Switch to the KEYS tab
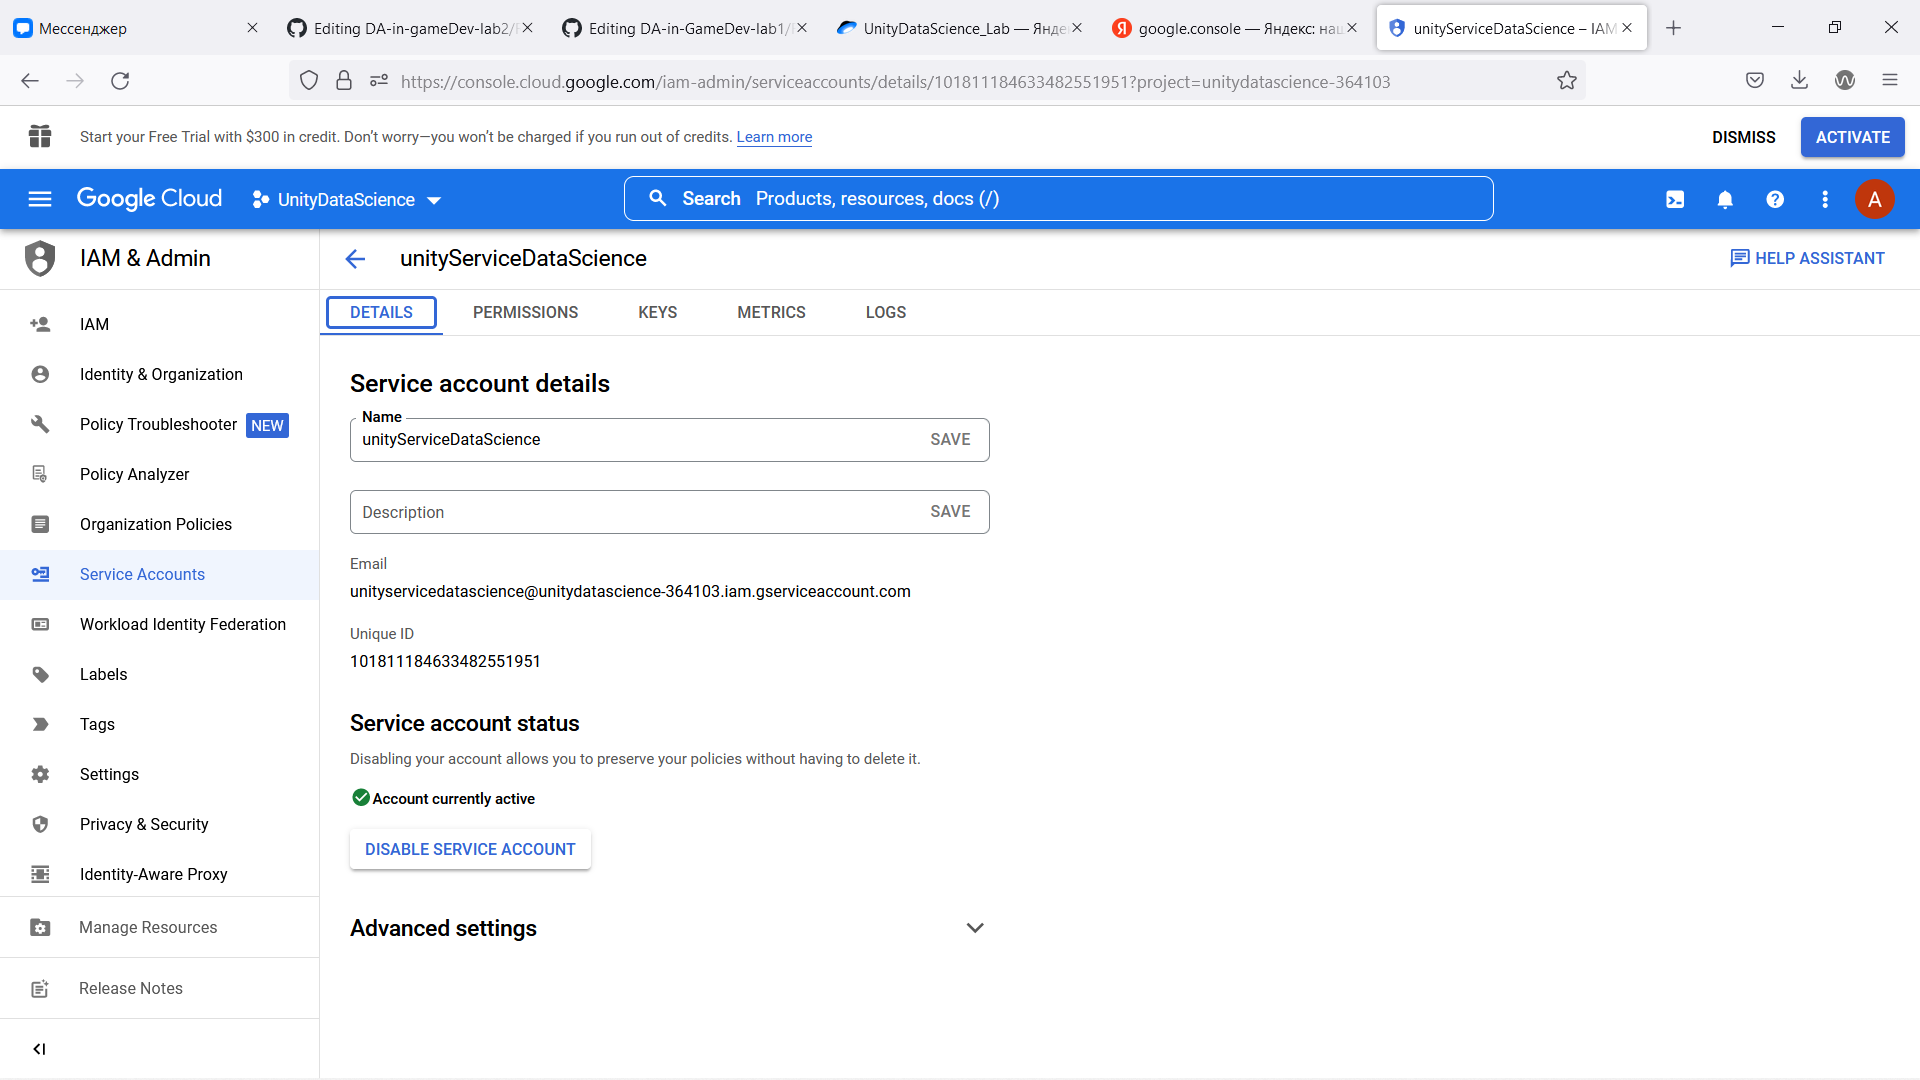1920x1080 pixels. (x=657, y=312)
